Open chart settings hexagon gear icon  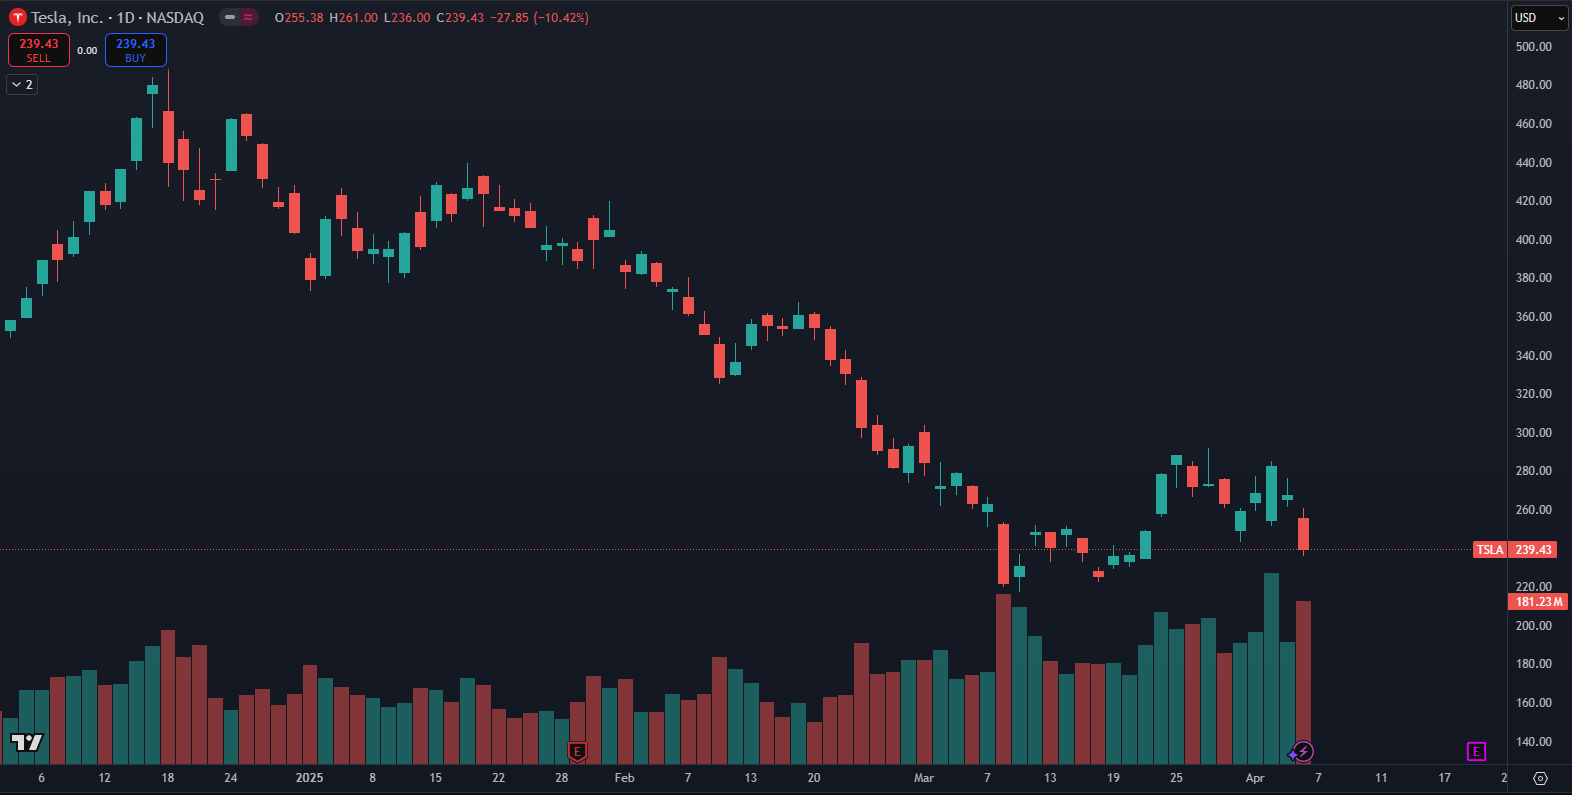[x=1540, y=778]
